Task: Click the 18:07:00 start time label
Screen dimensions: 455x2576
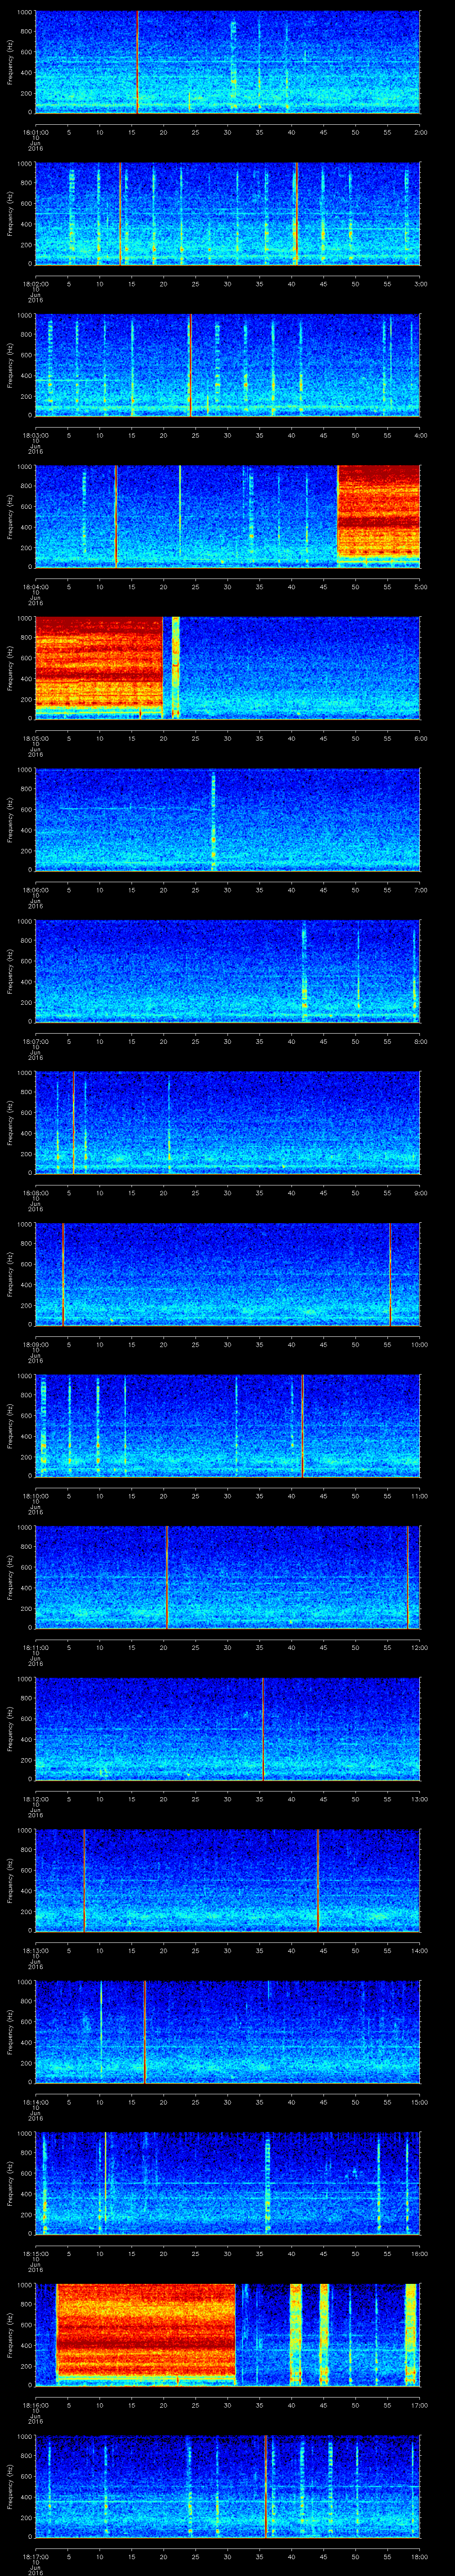Action: click(35, 1041)
